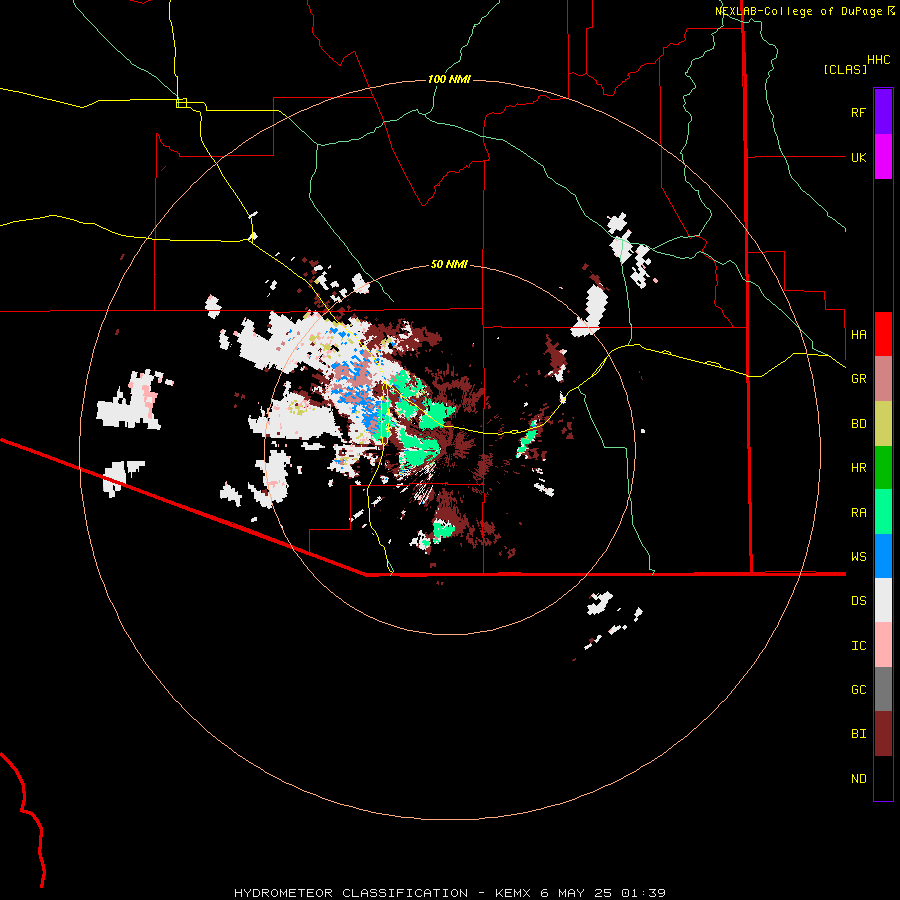
Task: Click the GC gray legend swatch
Action: point(883,689)
